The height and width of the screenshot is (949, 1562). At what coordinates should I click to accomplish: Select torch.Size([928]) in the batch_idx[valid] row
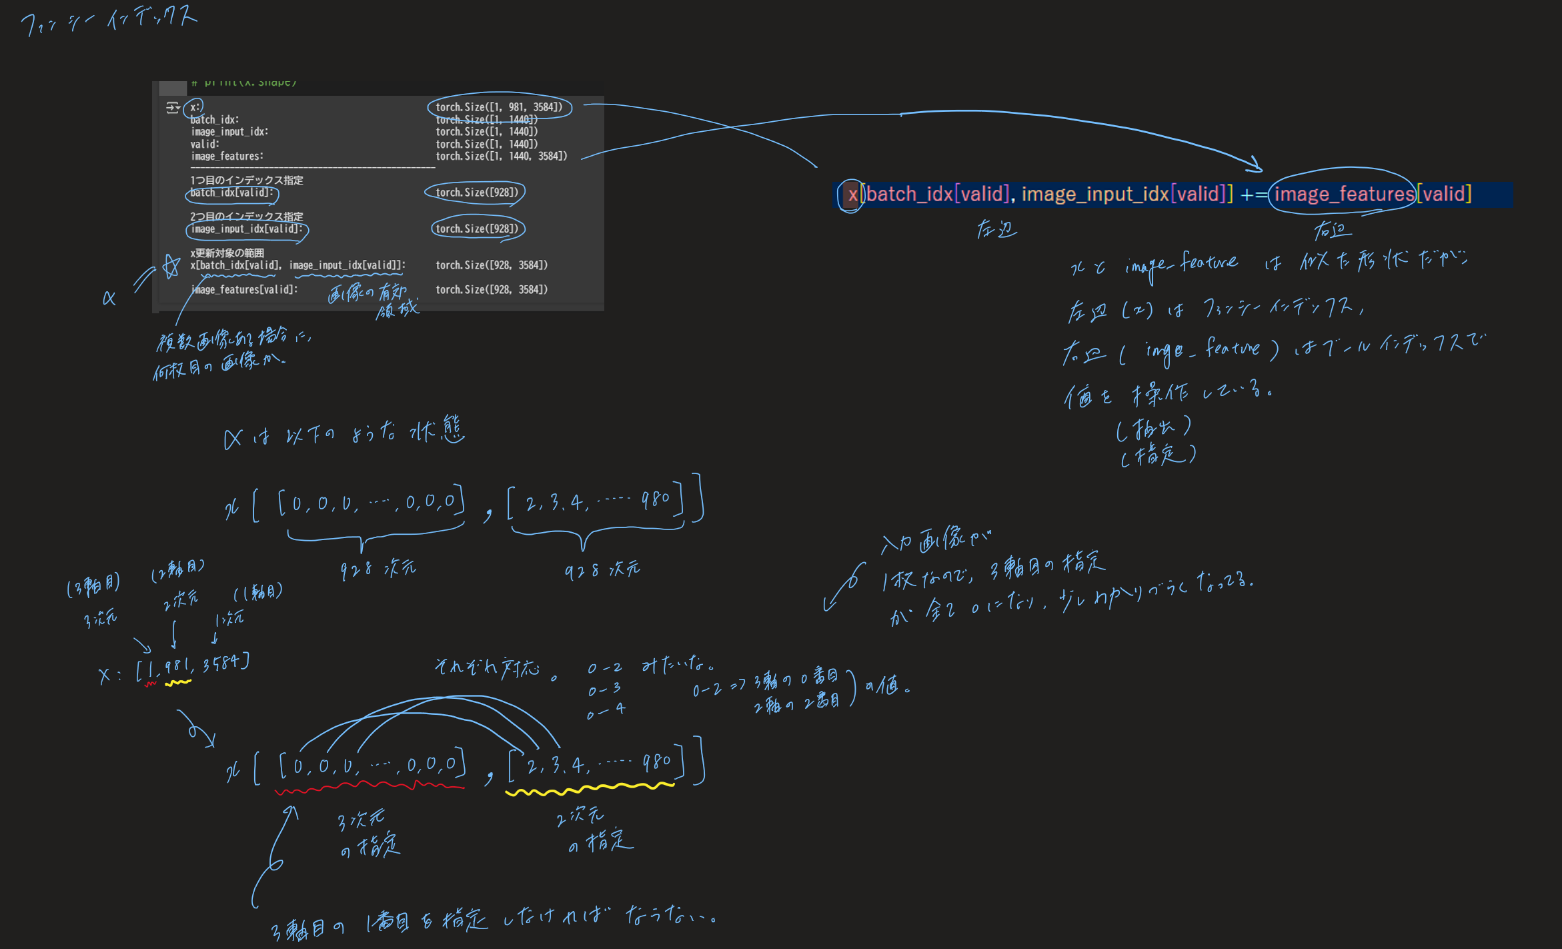point(478,192)
